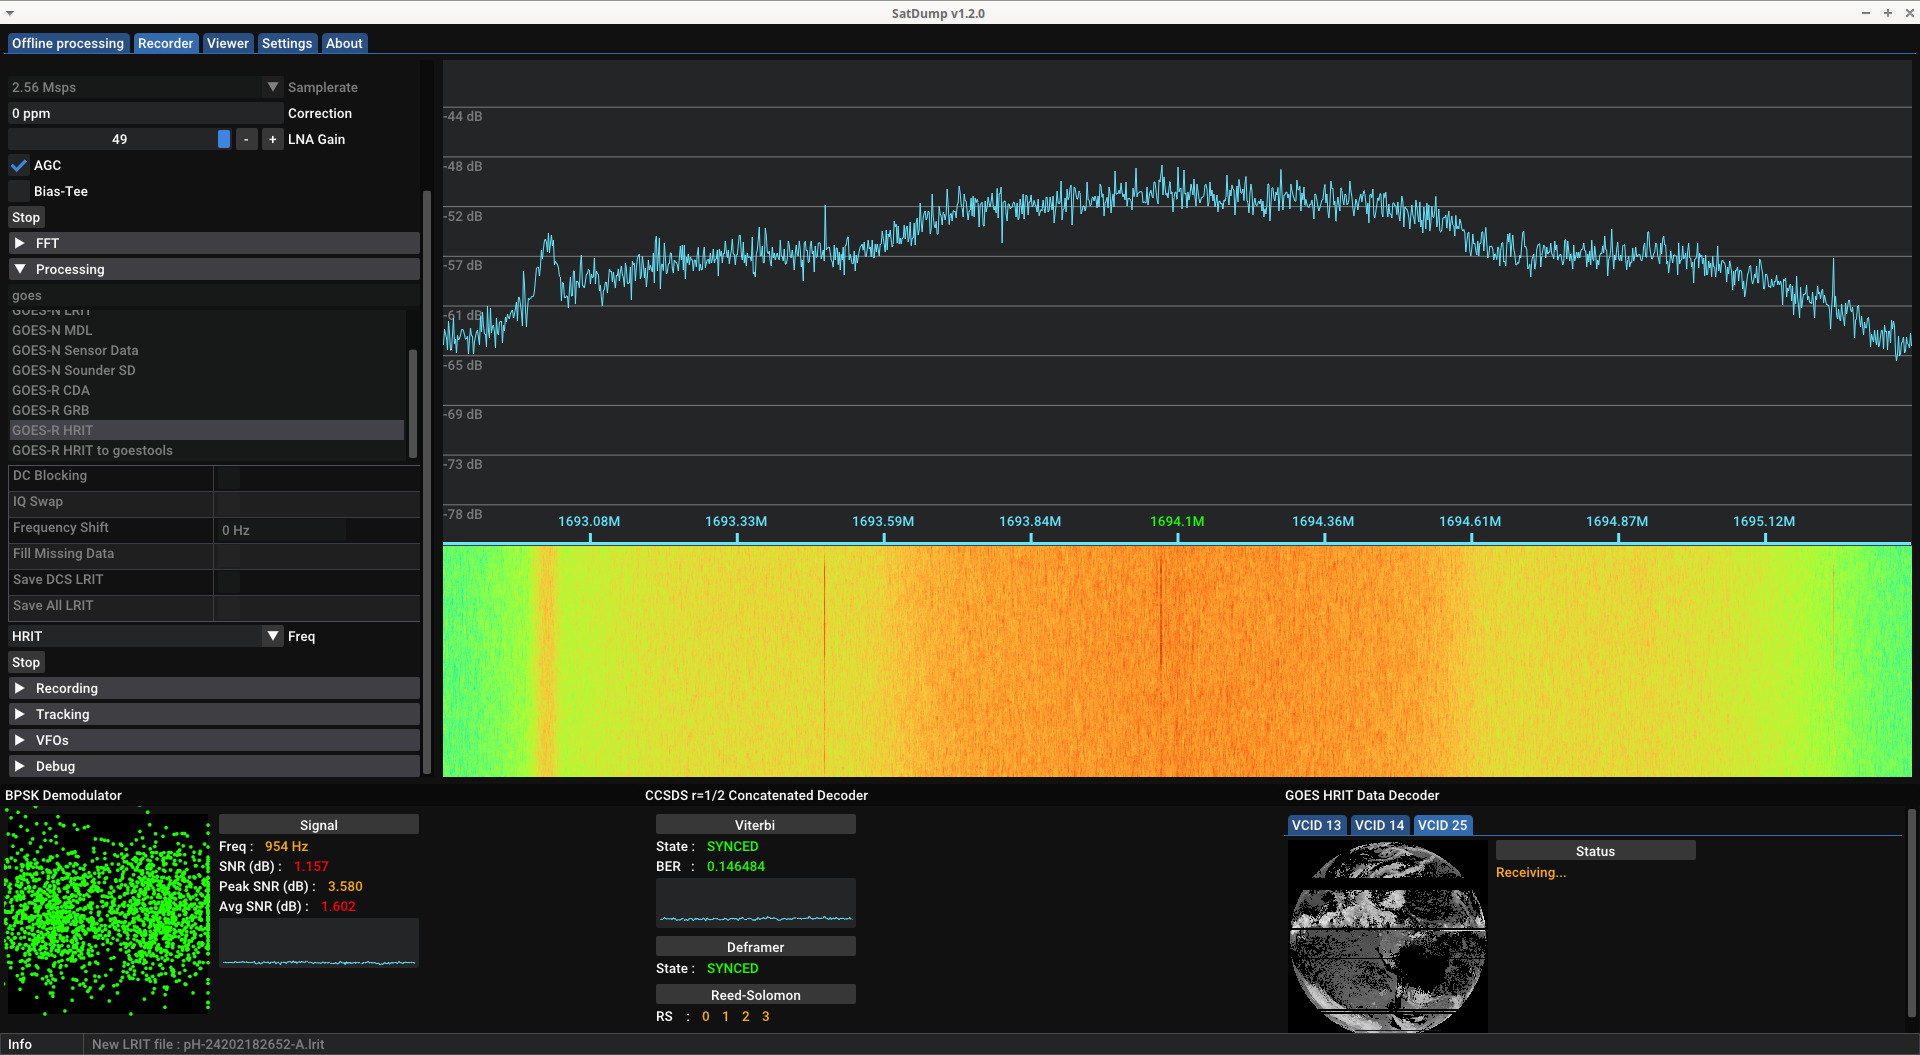The image size is (1920, 1055).
Task: Maximize the SatDump window
Action: [1887, 13]
